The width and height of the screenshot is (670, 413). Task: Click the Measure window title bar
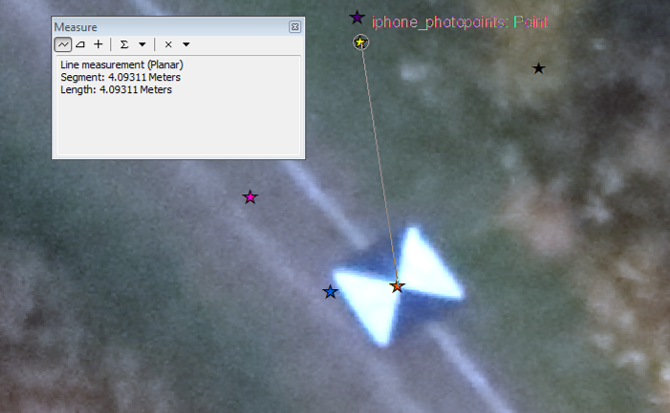point(171,27)
